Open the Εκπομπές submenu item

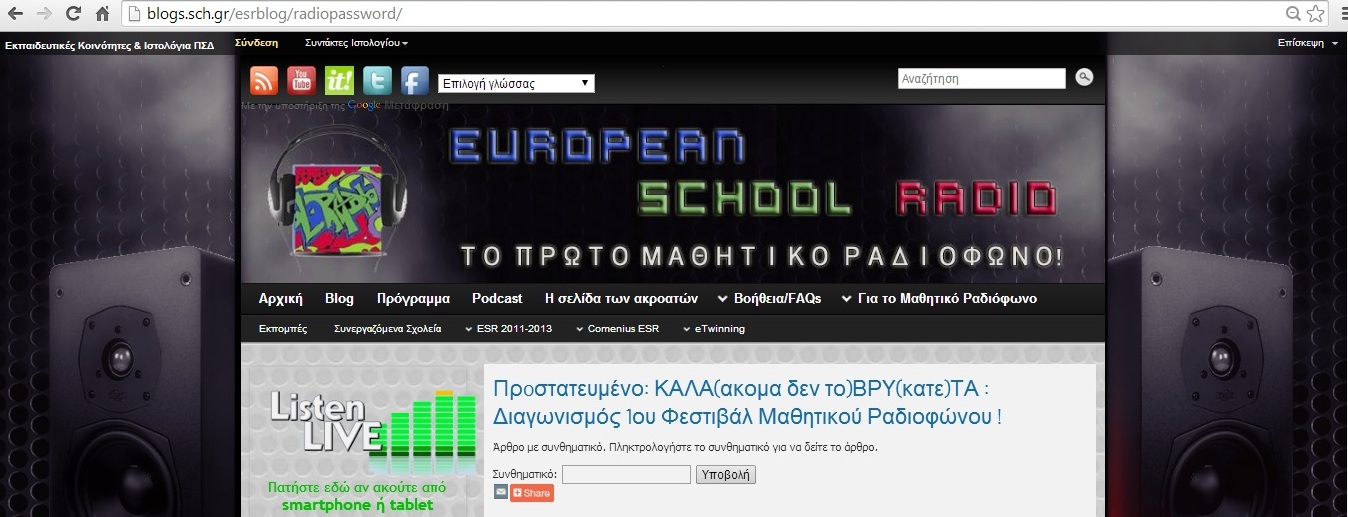pyautogui.click(x=283, y=328)
